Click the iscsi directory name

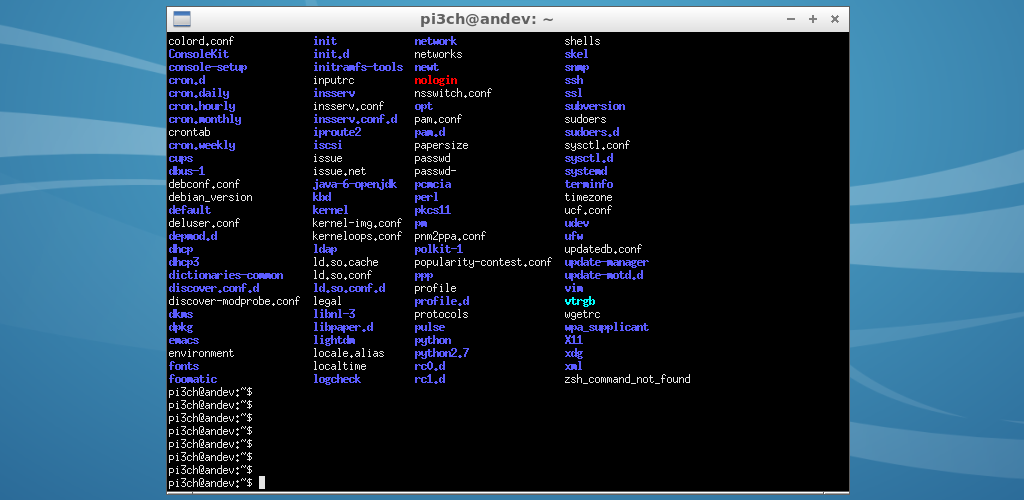tap(328, 146)
